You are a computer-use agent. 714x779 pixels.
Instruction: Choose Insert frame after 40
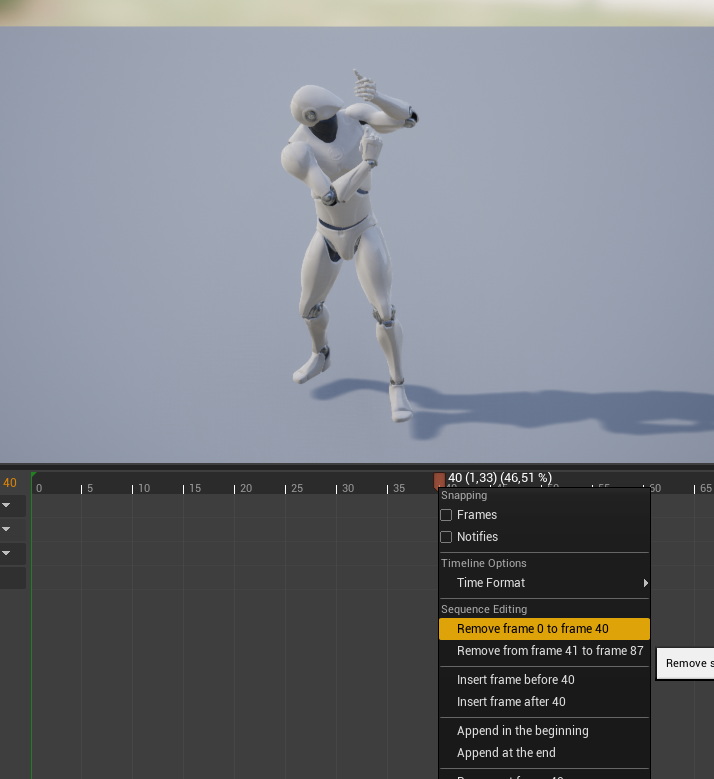[544, 702]
